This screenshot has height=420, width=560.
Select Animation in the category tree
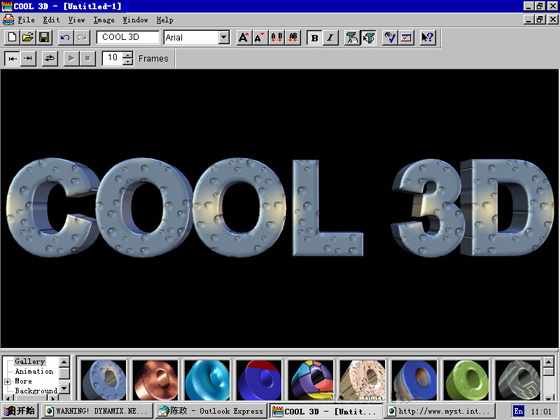point(34,371)
